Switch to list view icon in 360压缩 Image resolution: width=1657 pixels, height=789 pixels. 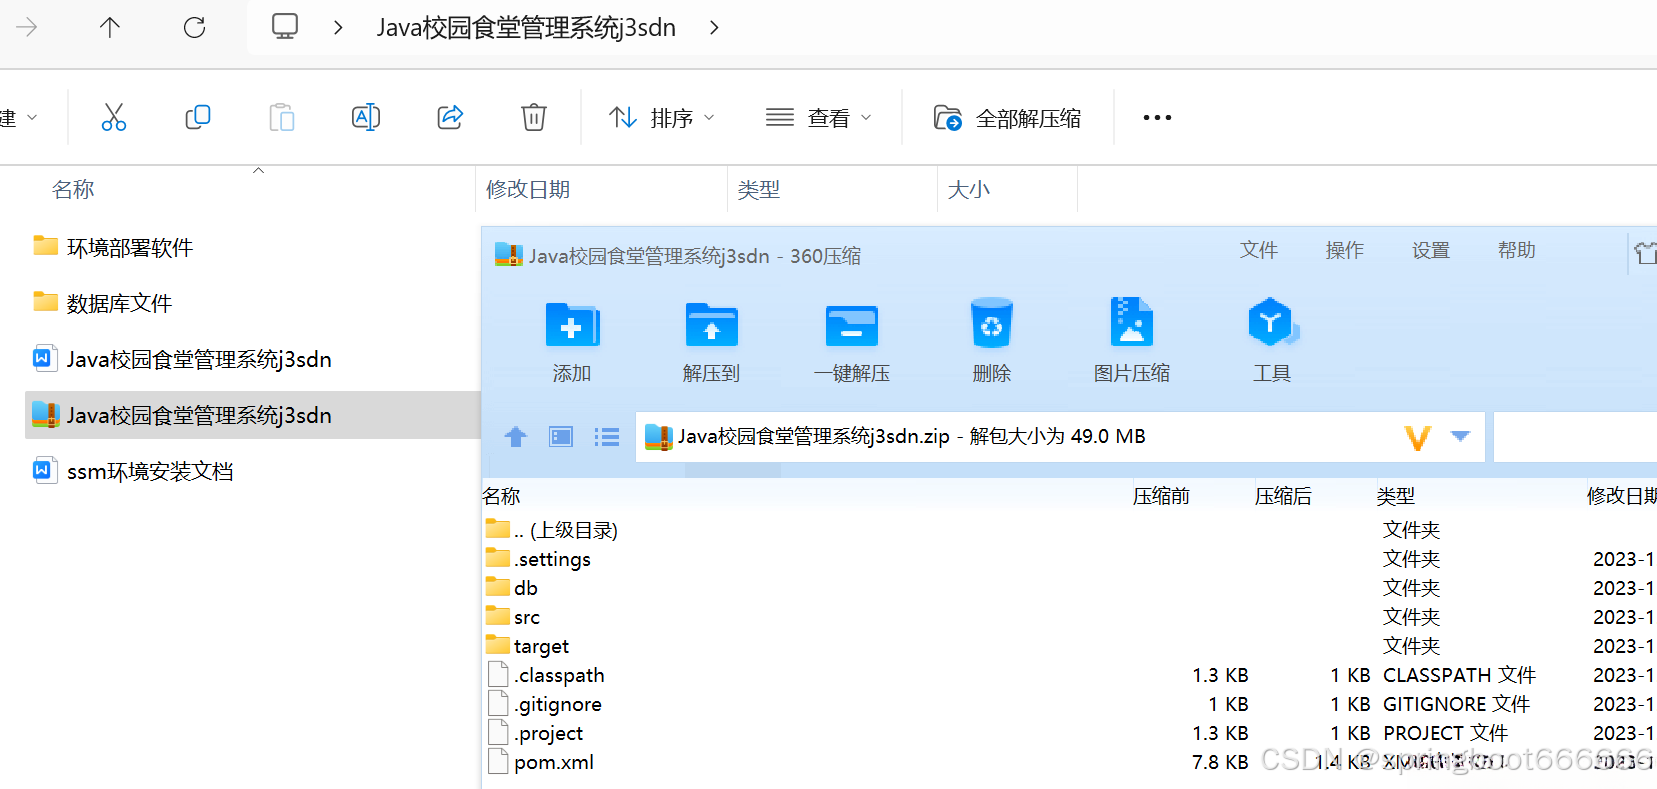click(606, 437)
